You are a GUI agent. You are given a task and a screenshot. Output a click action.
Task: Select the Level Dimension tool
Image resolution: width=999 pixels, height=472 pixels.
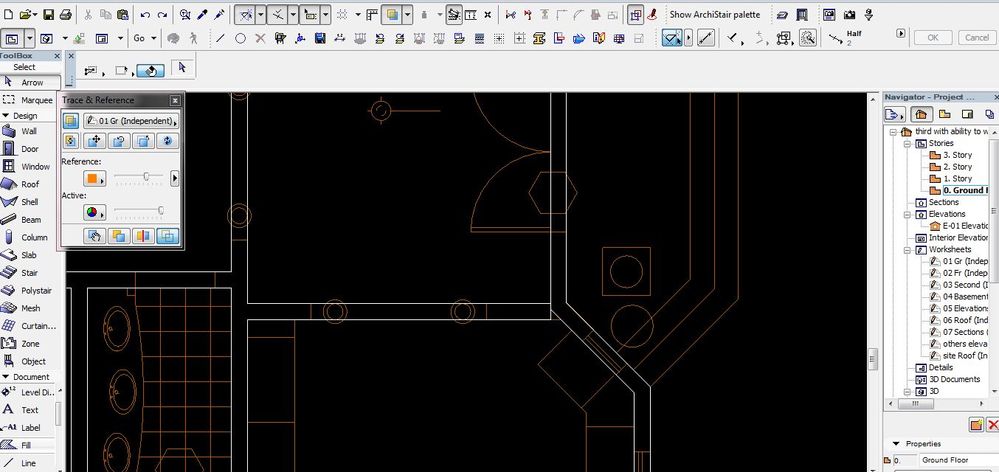click(29, 392)
